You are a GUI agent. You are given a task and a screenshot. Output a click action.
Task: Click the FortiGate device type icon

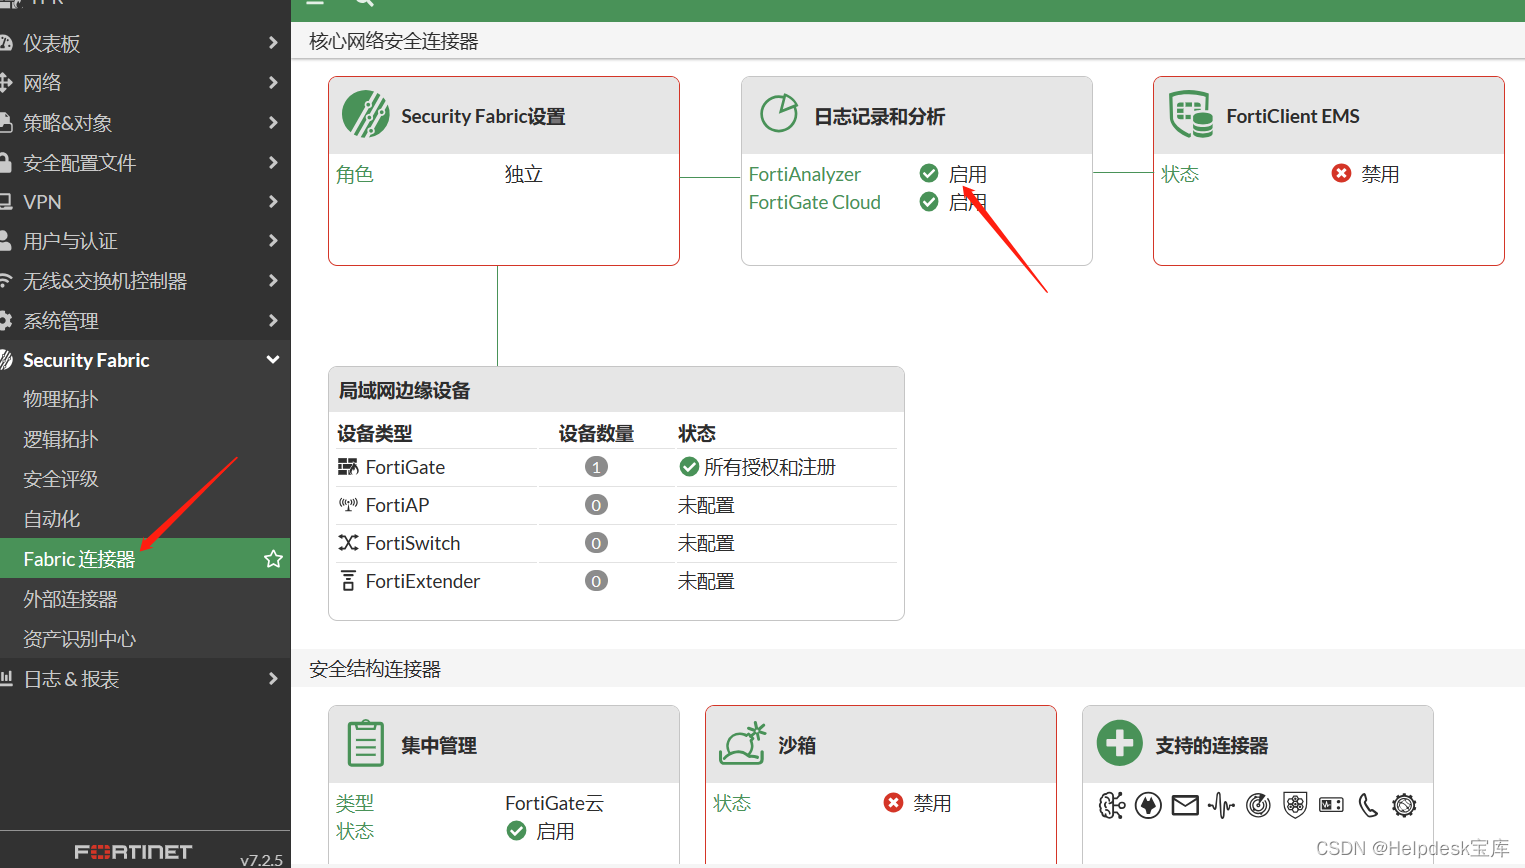348,467
